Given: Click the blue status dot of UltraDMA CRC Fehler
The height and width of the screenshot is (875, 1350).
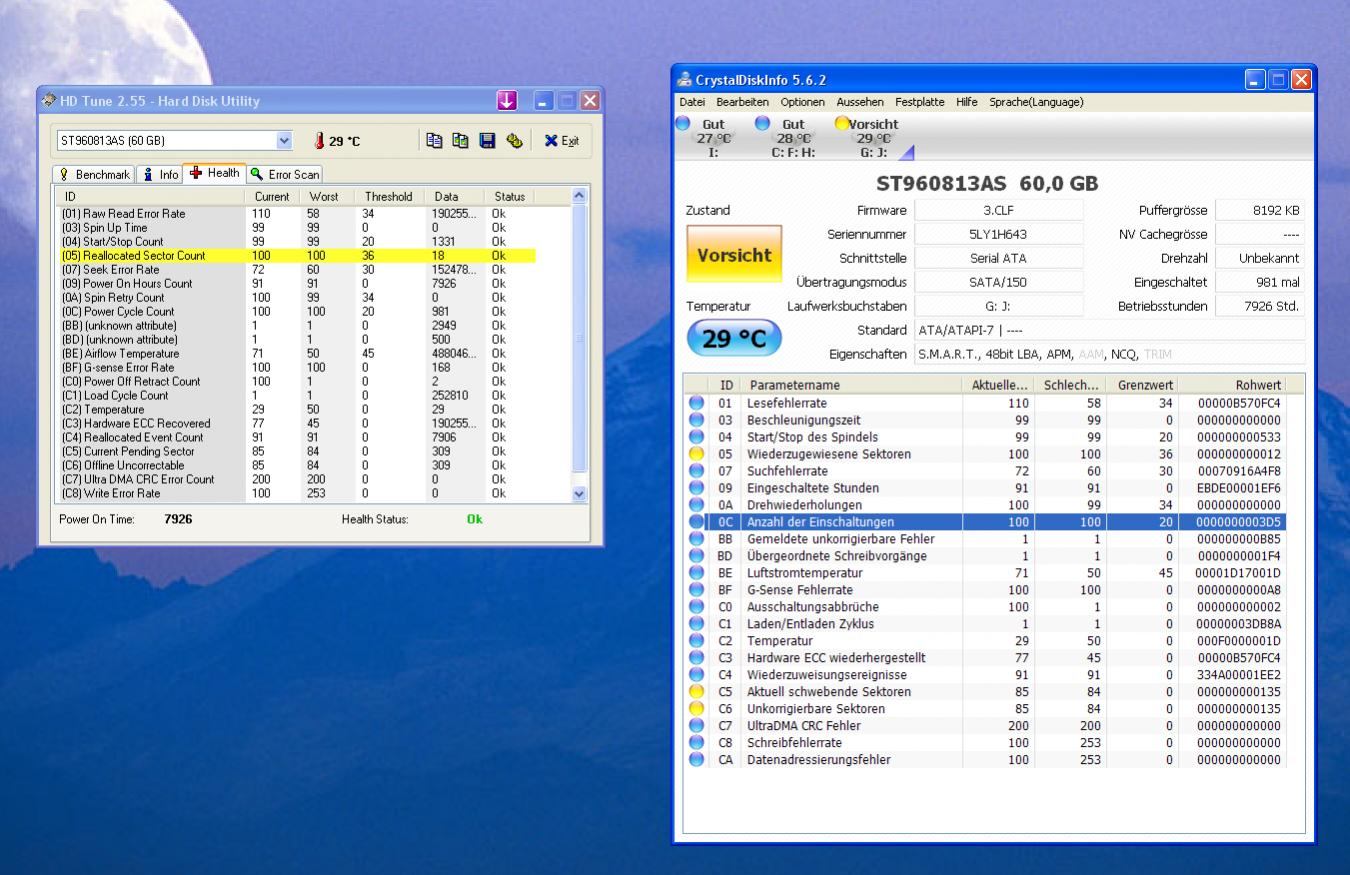Looking at the screenshot, I should [696, 726].
